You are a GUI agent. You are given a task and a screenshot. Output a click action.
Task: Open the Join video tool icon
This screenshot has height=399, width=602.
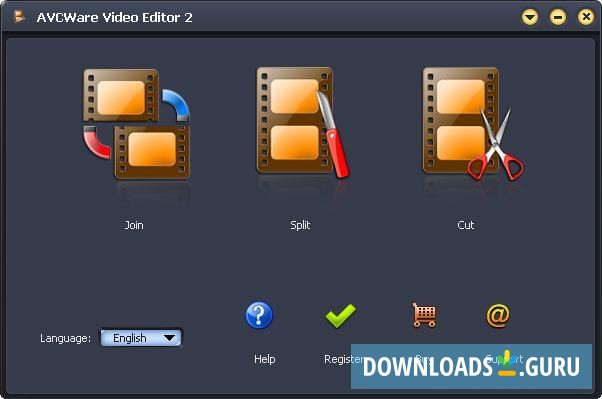[137, 124]
